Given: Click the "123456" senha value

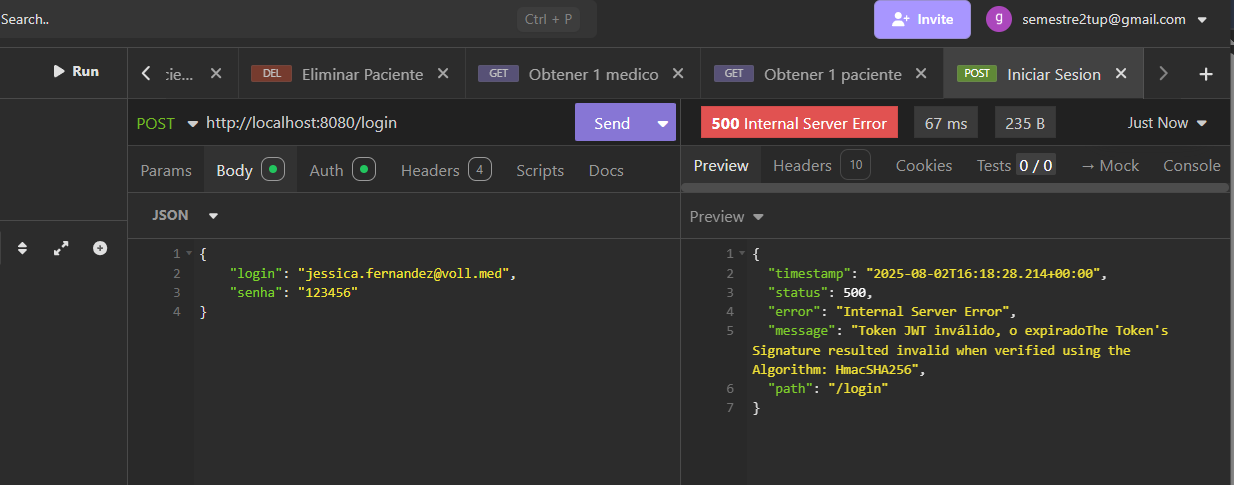Looking at the screenshot, I should (x=328, y=292).
